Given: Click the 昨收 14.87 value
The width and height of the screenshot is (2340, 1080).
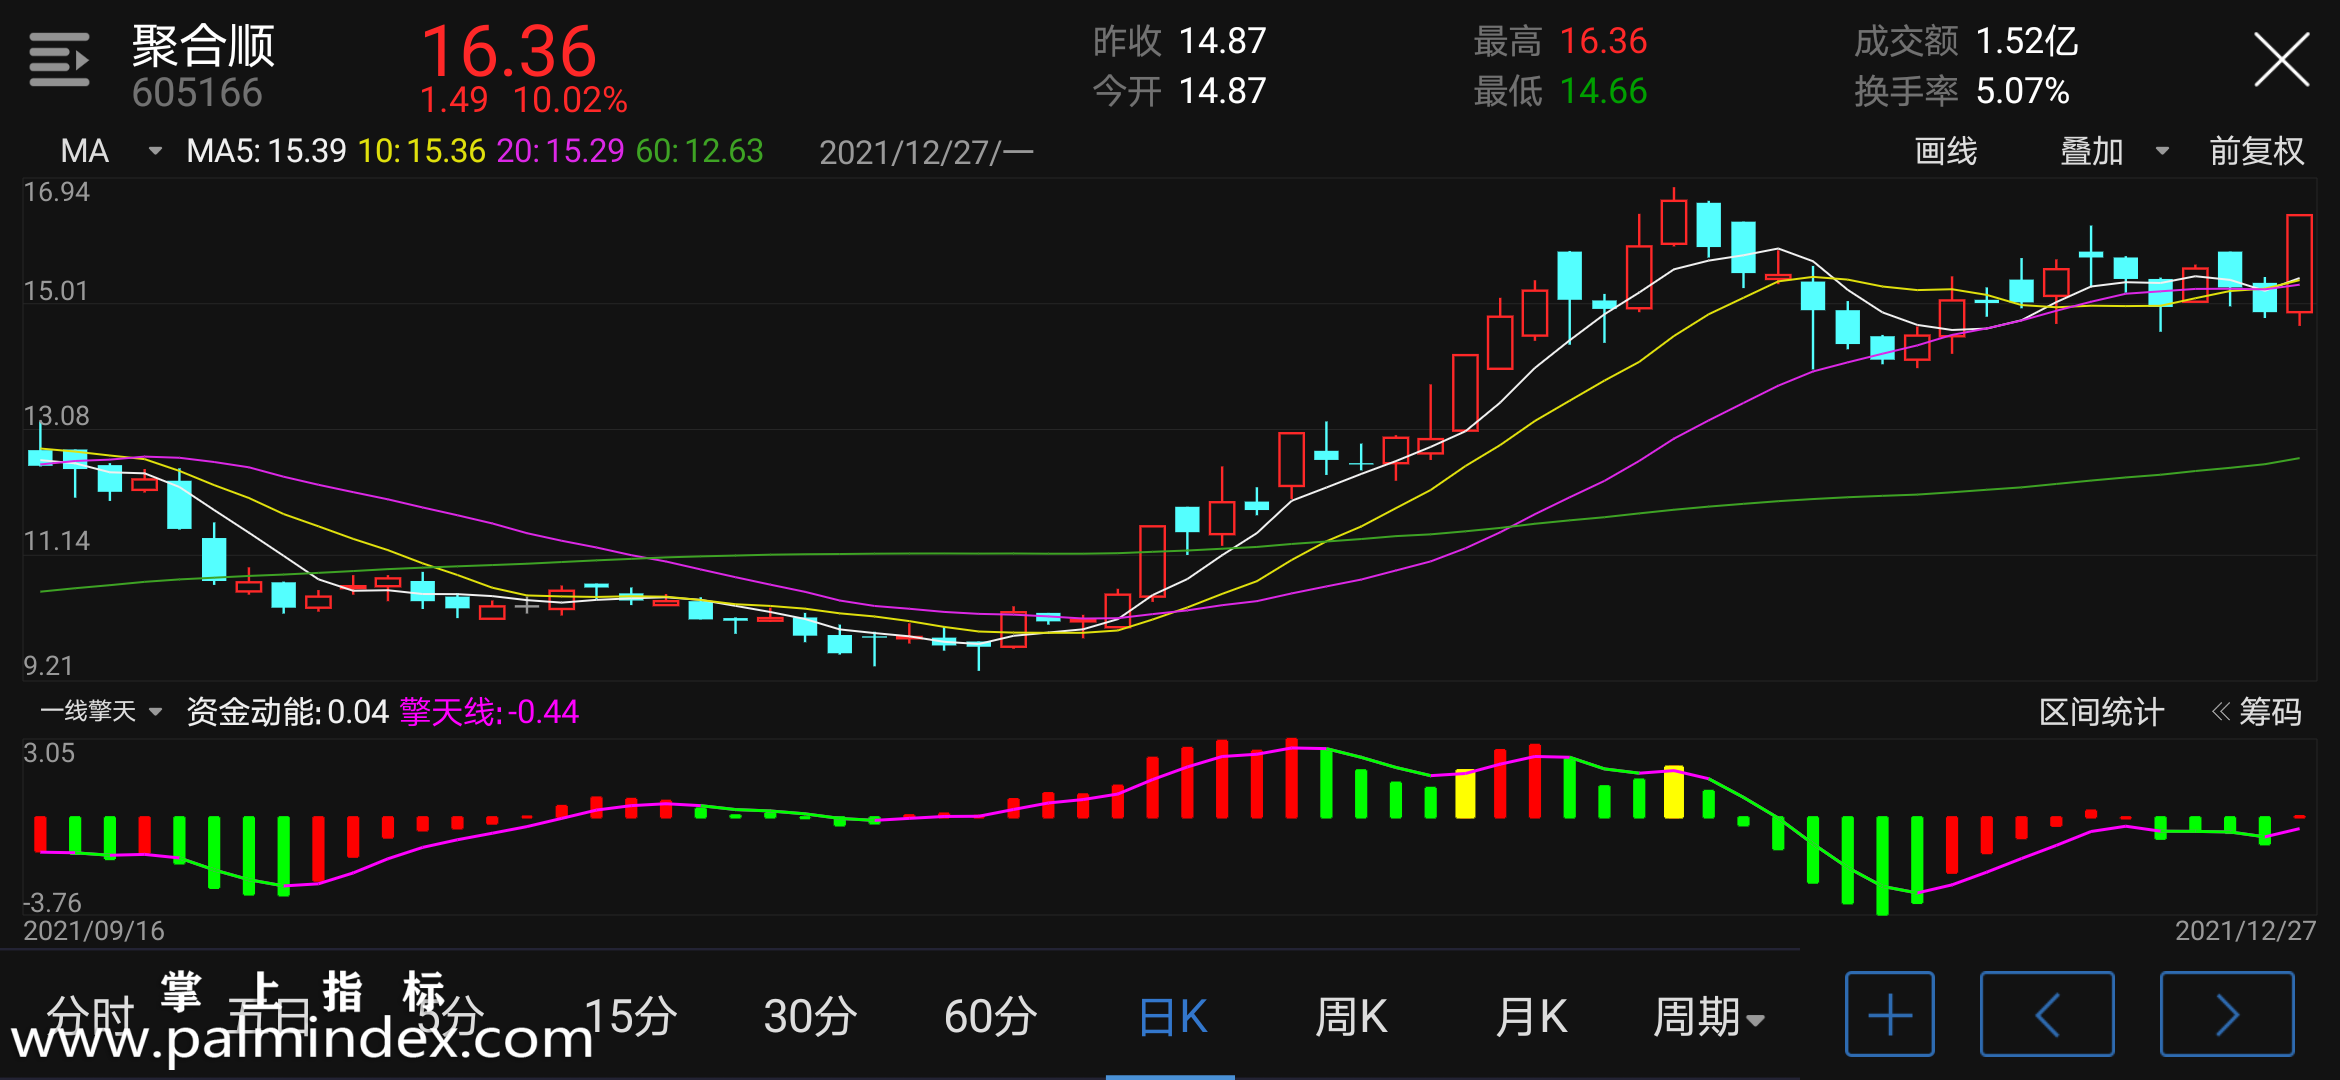Looking at the screenshot, I should click(1222, 41).
